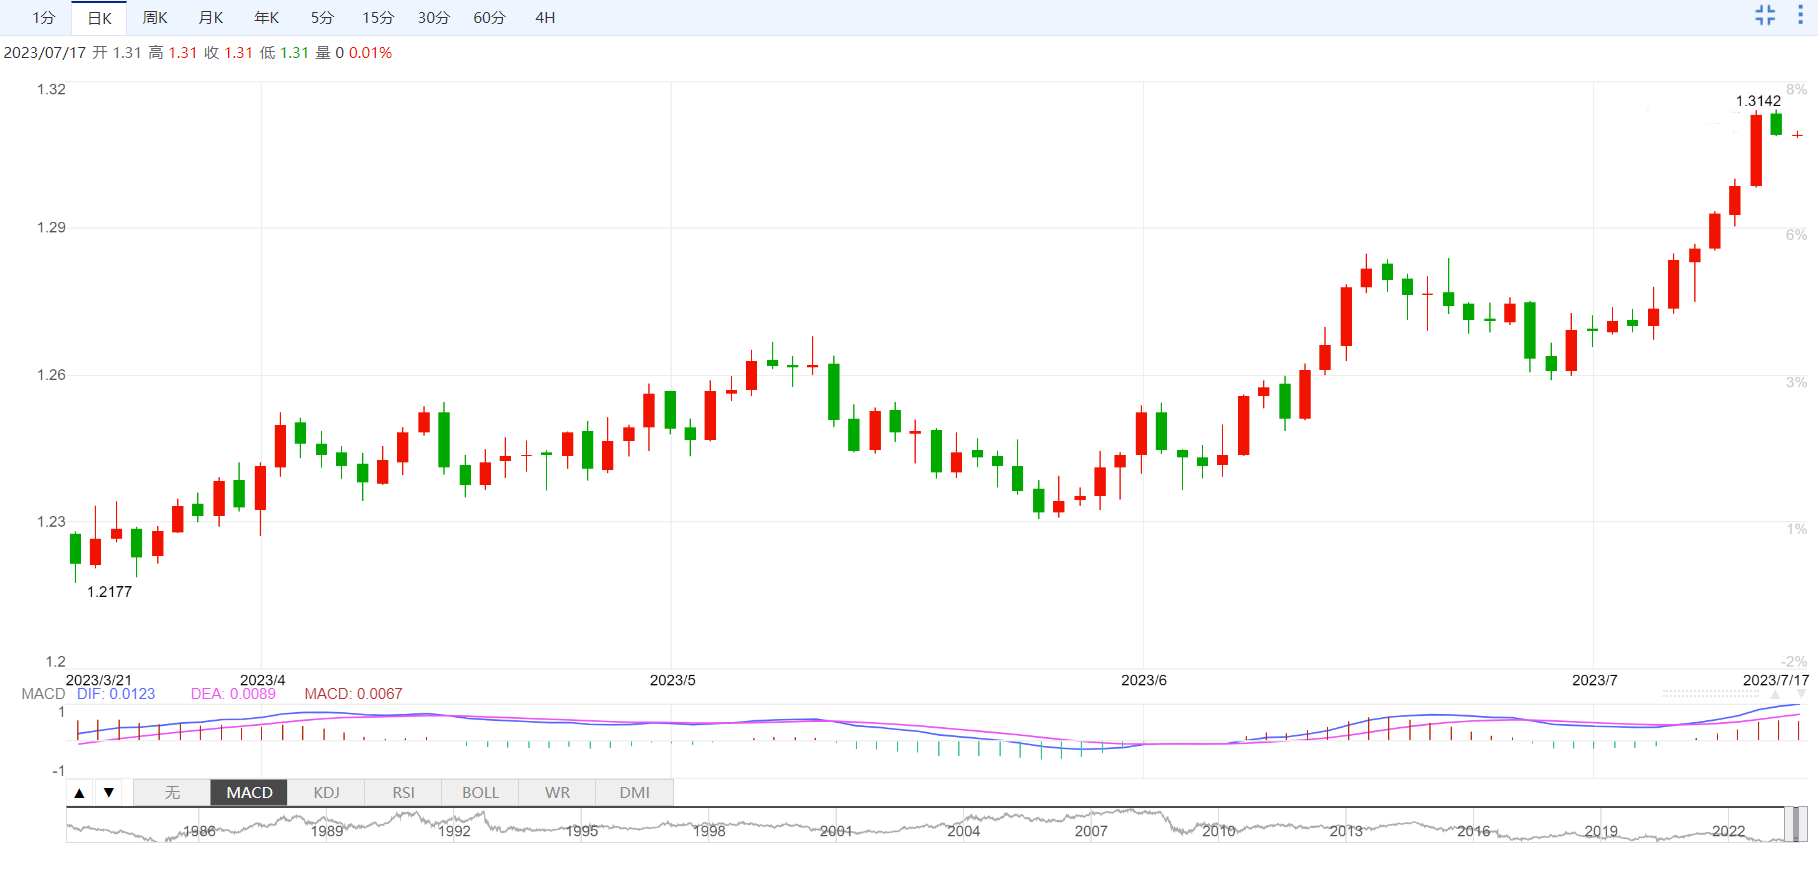1818x878 pixels.
Task: Switch to 月K monthly candlestick view
Action: point(211,18)
